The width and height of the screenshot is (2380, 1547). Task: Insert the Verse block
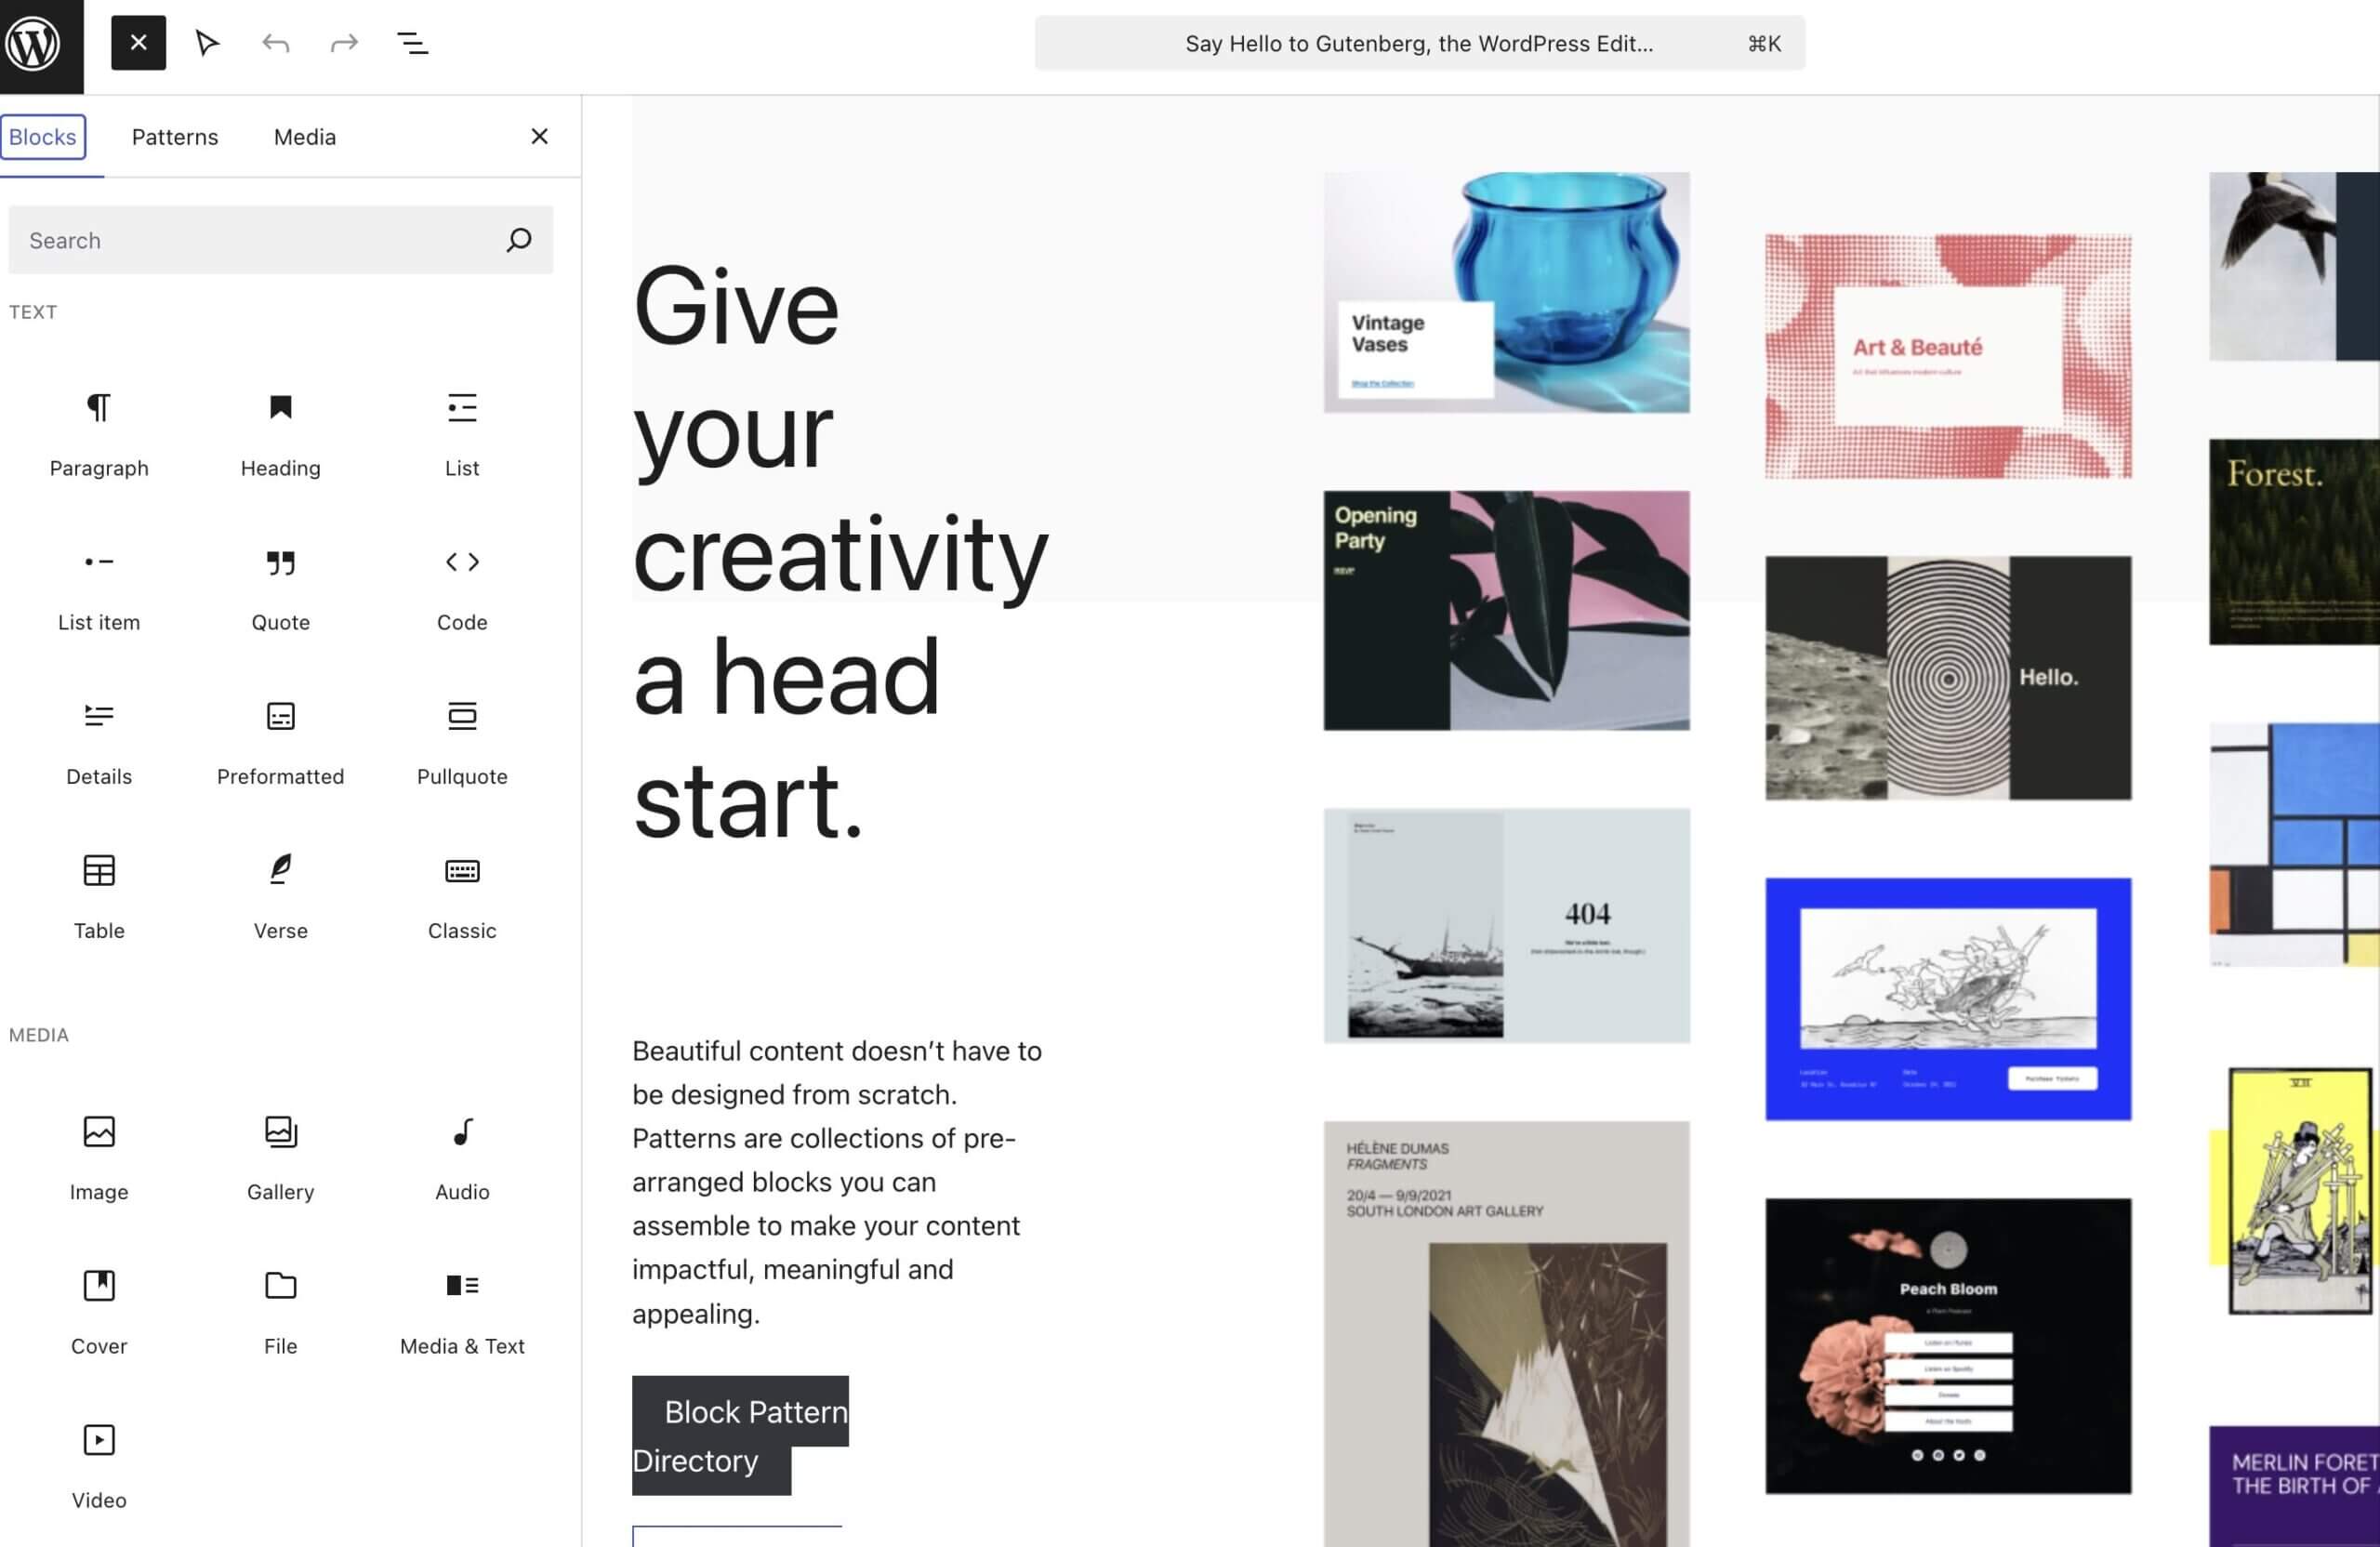coord(280,895)
